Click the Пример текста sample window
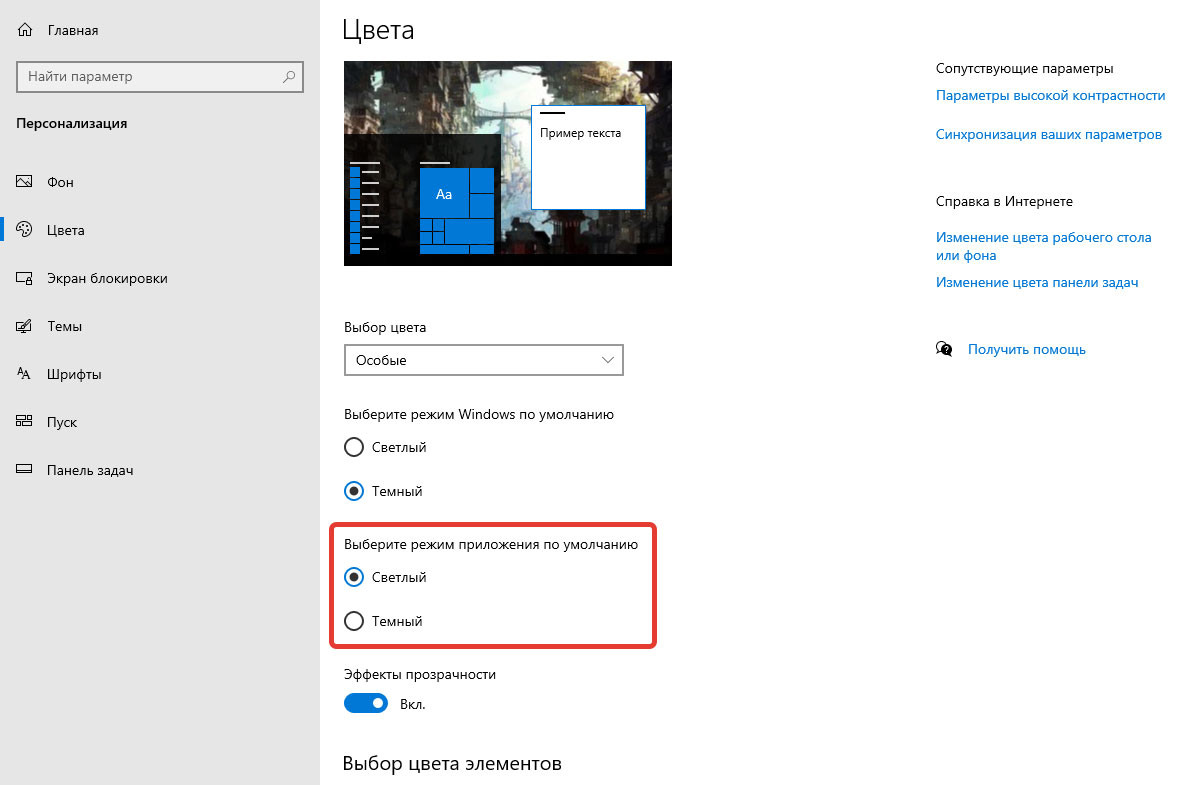The width and height of the screenshot is (1197, 785). [x=588, y=157]
